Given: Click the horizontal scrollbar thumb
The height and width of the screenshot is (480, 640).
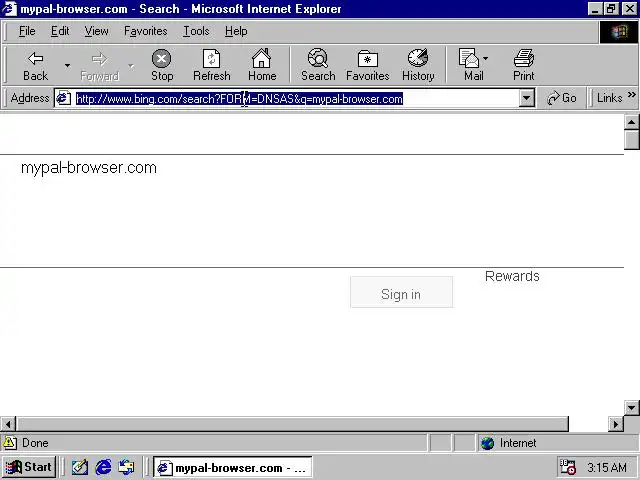Looking at the screenshot, I should (292, 424).
